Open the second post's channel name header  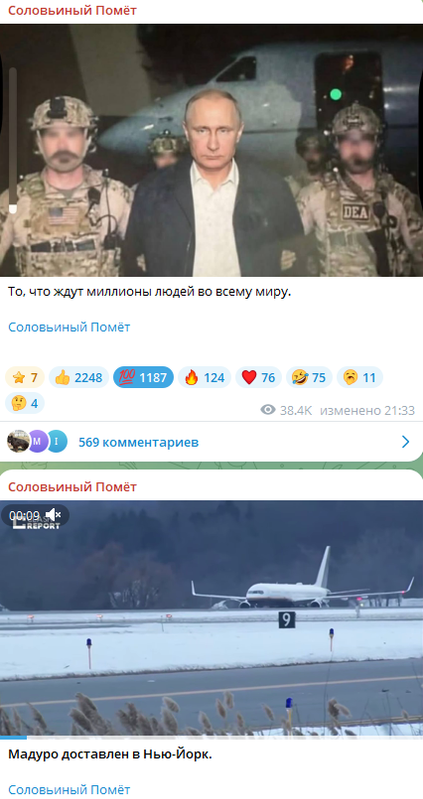tap(72, 487)
